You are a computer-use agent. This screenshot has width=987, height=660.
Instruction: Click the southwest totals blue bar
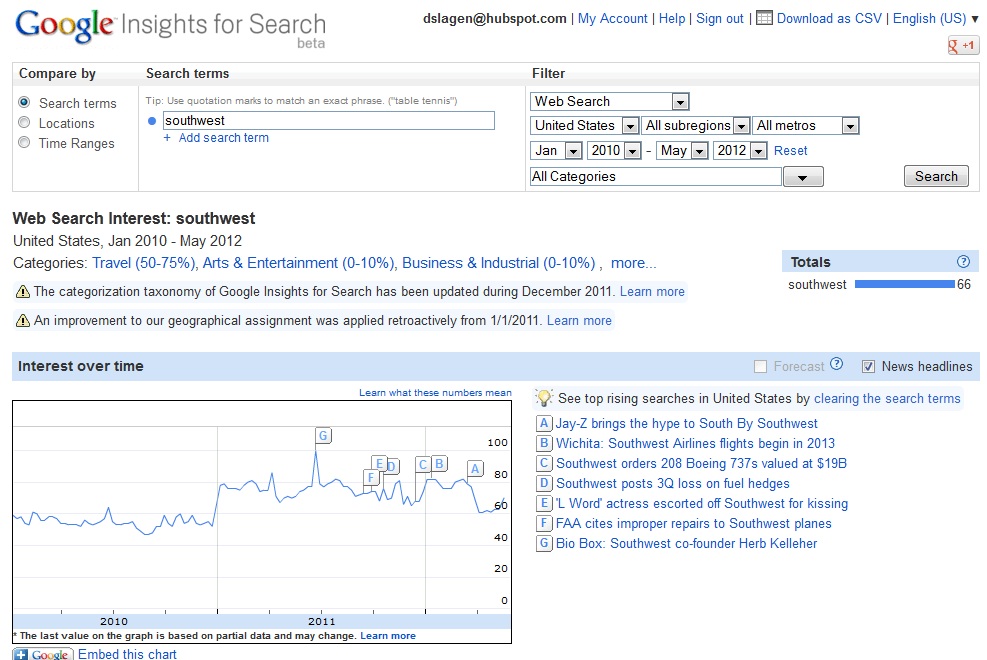(905, 284)
